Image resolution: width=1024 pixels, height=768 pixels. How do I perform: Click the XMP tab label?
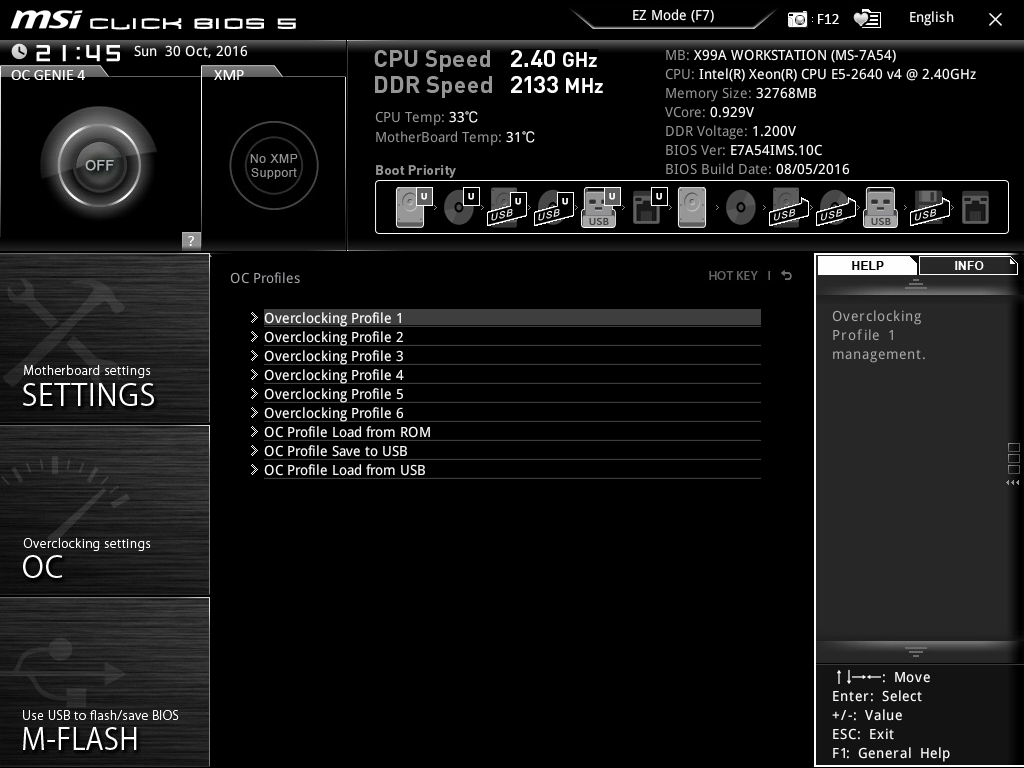coord(229,75)
